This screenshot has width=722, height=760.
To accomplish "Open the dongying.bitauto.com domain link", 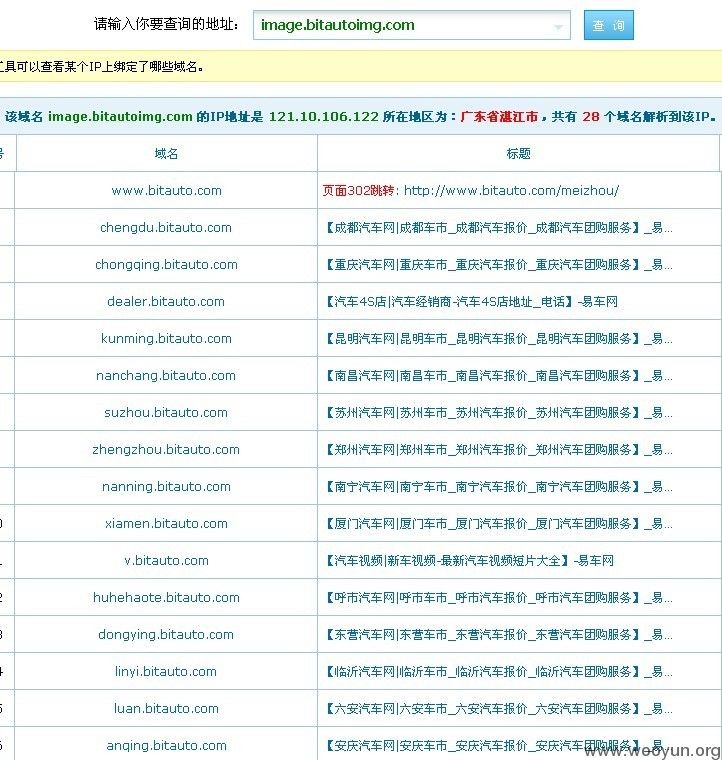I will pos(166,634).
